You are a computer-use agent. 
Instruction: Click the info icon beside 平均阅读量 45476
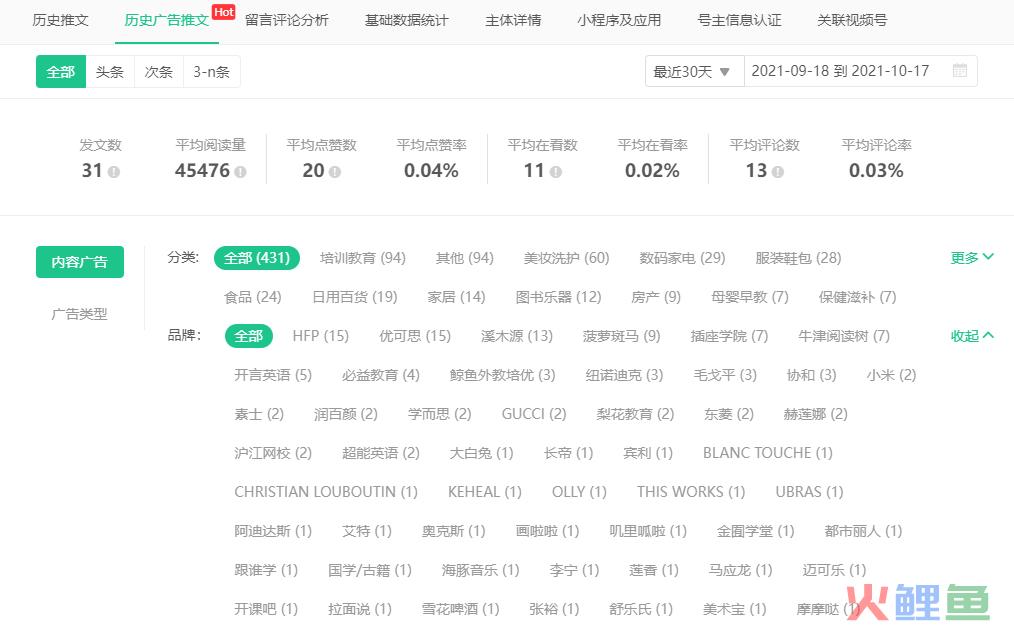[x=240, y=172]
